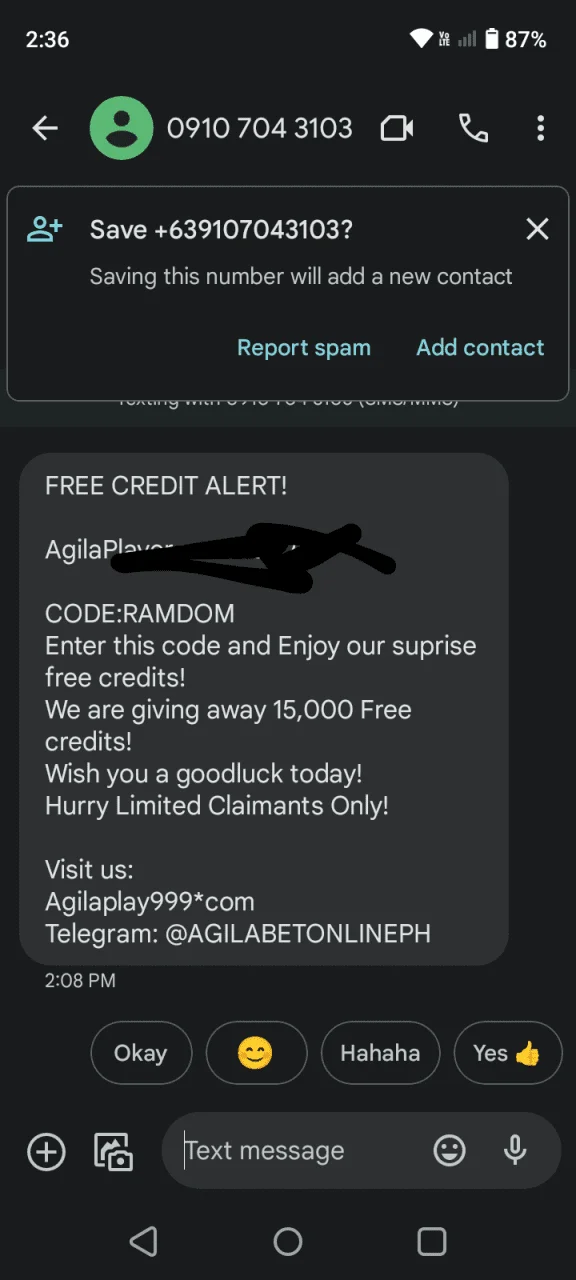The width and height of the screenshot is (576, 1280).
Task: Open the emoji picker smiley icon
Action: pos(449,1151)
